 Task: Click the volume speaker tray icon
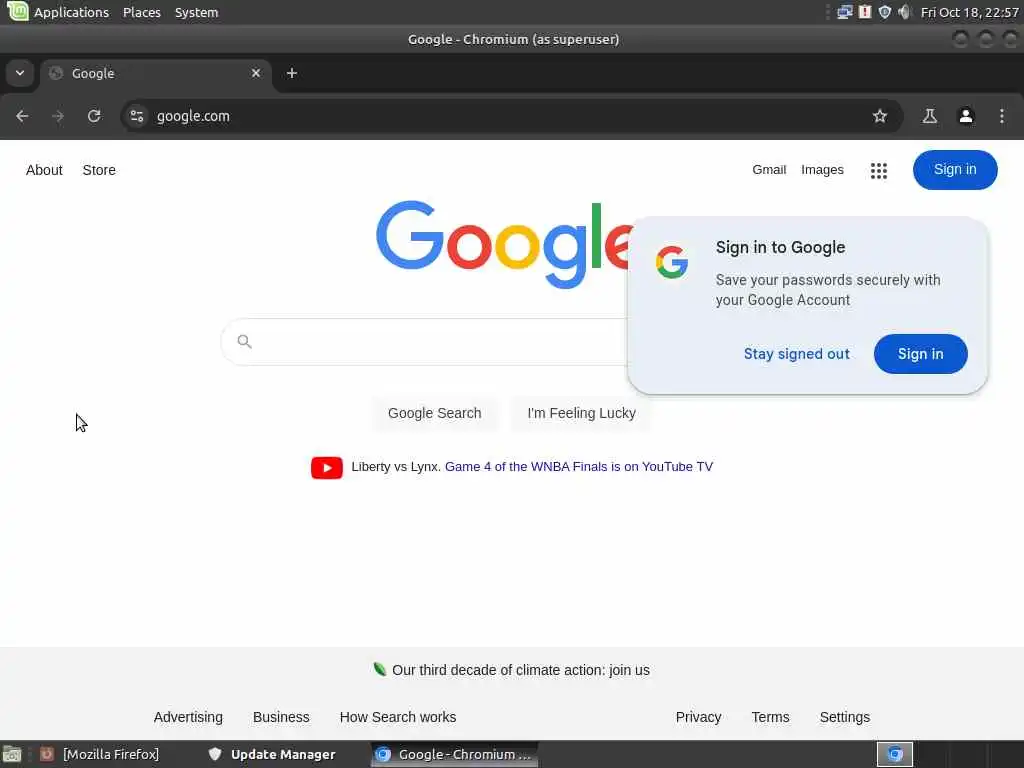904,12
